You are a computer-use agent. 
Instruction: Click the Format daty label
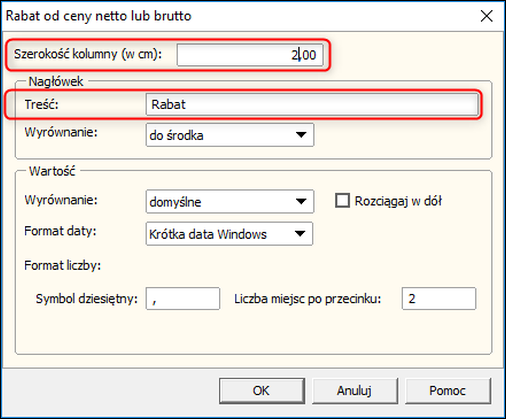(x=60, y=231)
